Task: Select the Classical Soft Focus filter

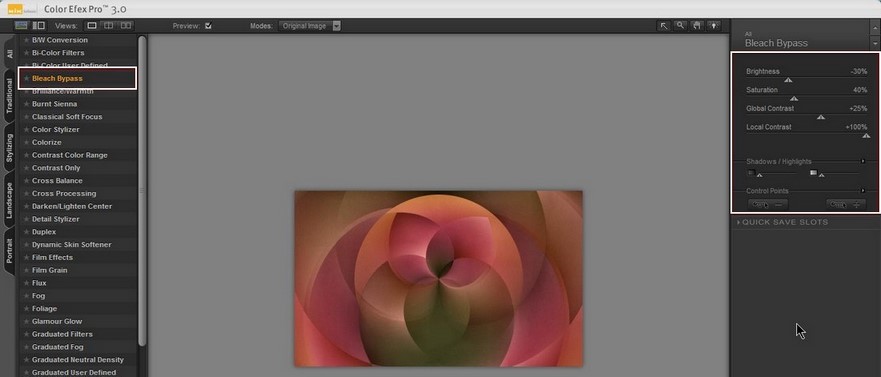Action: [x=79, y=117]
